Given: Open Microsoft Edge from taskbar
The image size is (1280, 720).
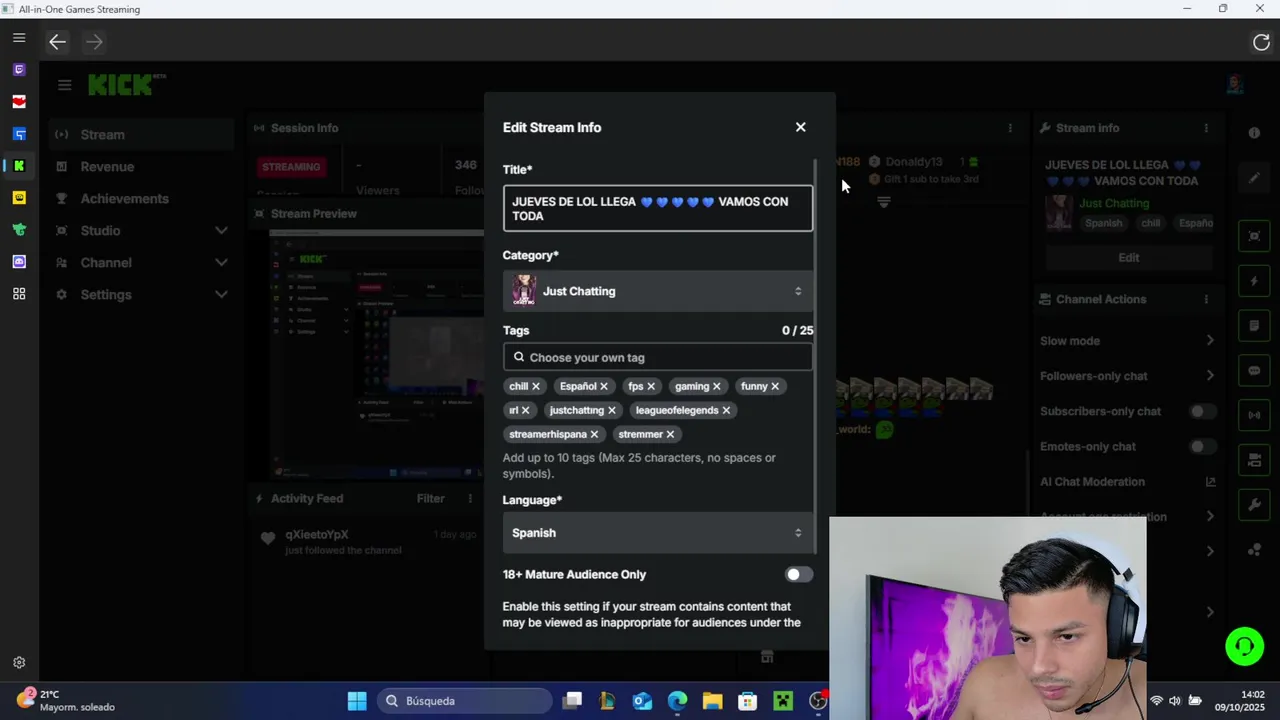Looking at the screenshot, I should click(678, 701).
